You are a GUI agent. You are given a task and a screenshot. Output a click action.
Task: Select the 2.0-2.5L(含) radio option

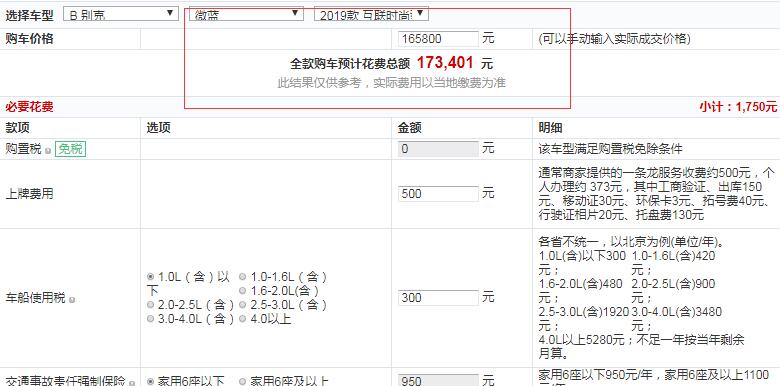click(150, 304)
